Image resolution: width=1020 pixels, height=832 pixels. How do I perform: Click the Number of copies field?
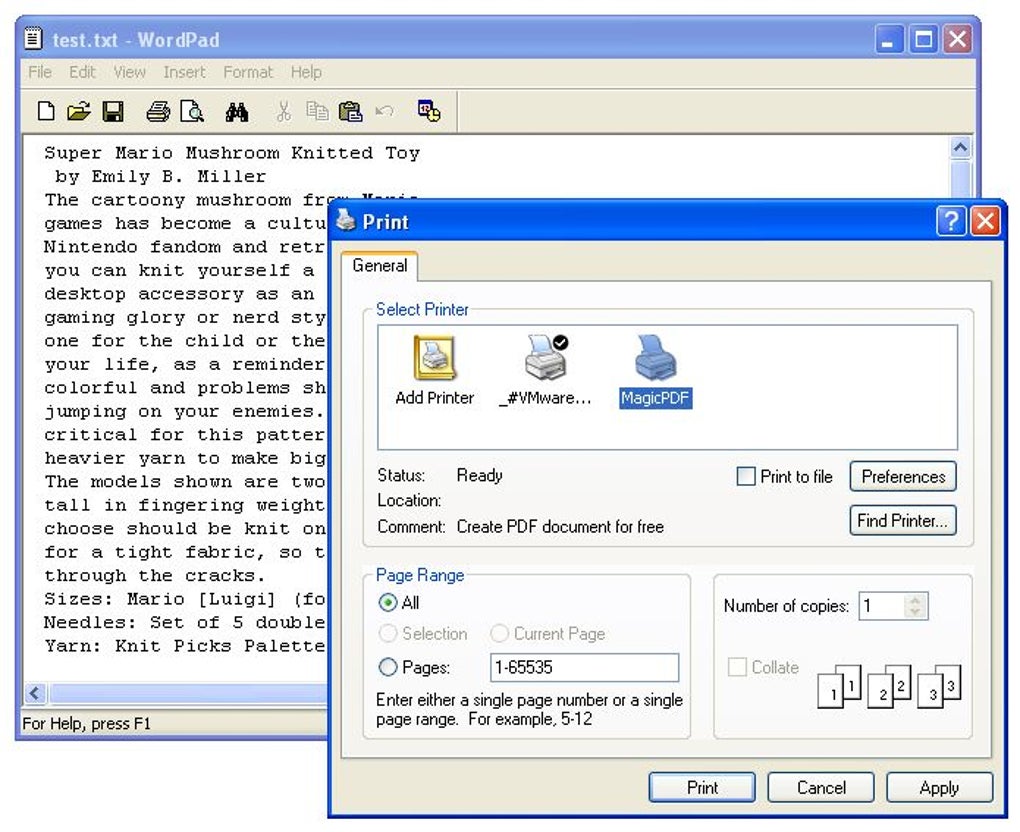tap(882, 606)
